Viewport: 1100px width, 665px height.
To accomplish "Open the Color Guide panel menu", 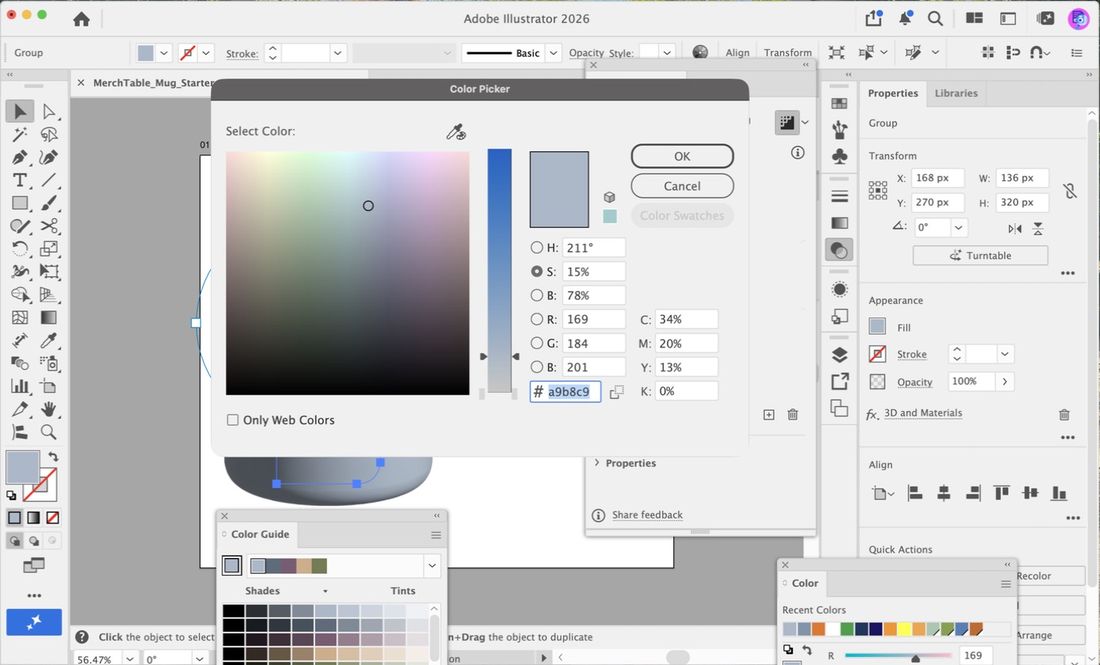I will [436, 535].
